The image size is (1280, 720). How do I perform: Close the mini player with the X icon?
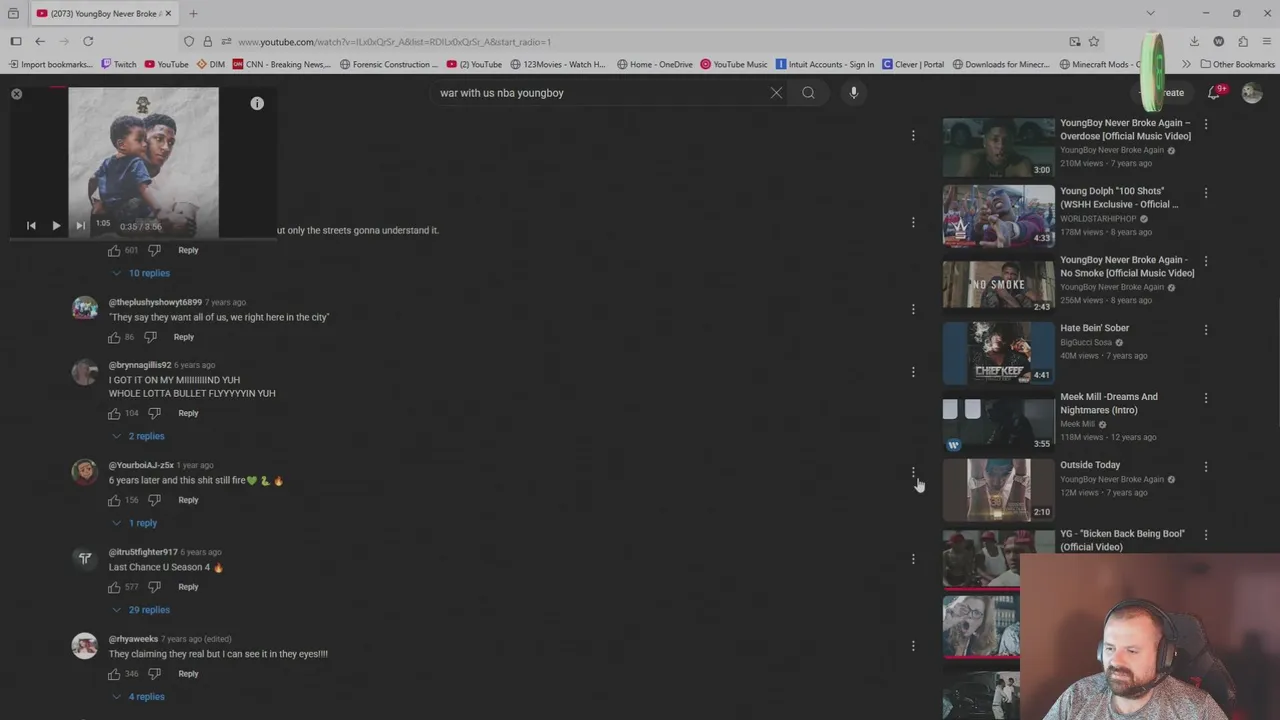coord(16,94)
